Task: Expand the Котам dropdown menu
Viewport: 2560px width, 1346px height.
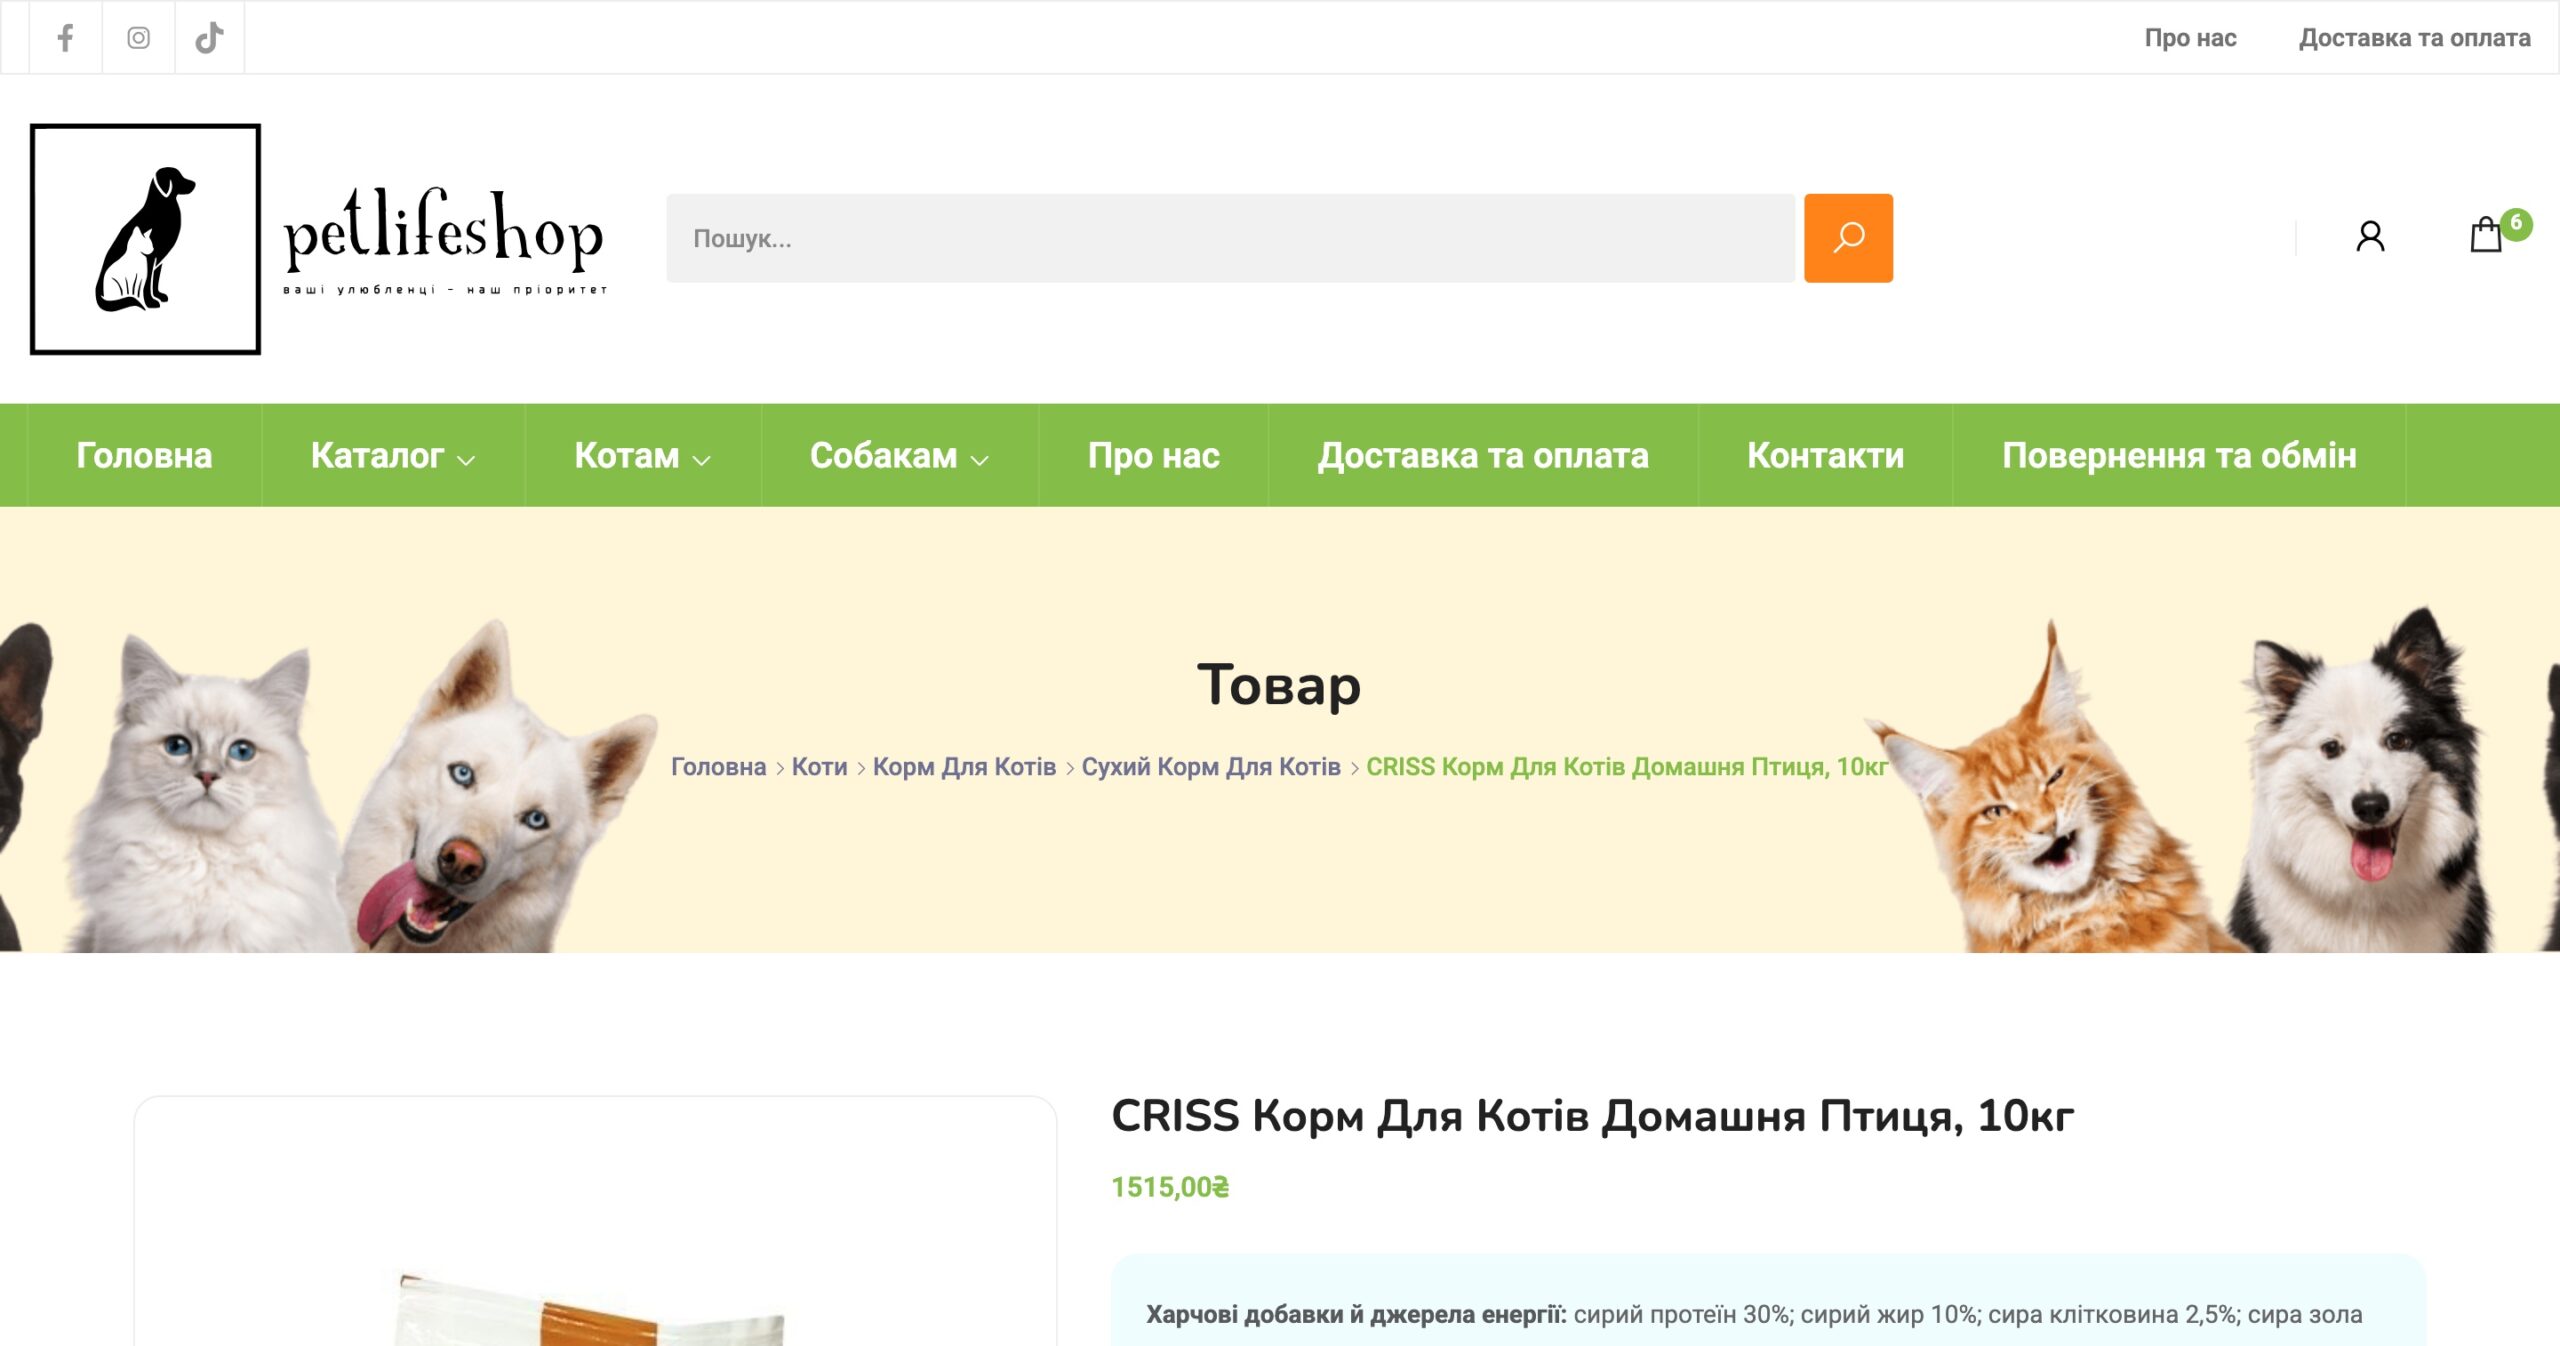Action: tap(642, 455)
